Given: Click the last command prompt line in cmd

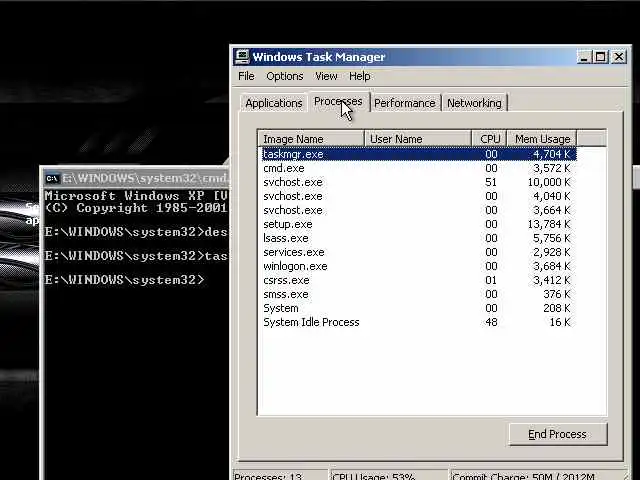Looking at the screenshot, I should [x=124, y=280].
